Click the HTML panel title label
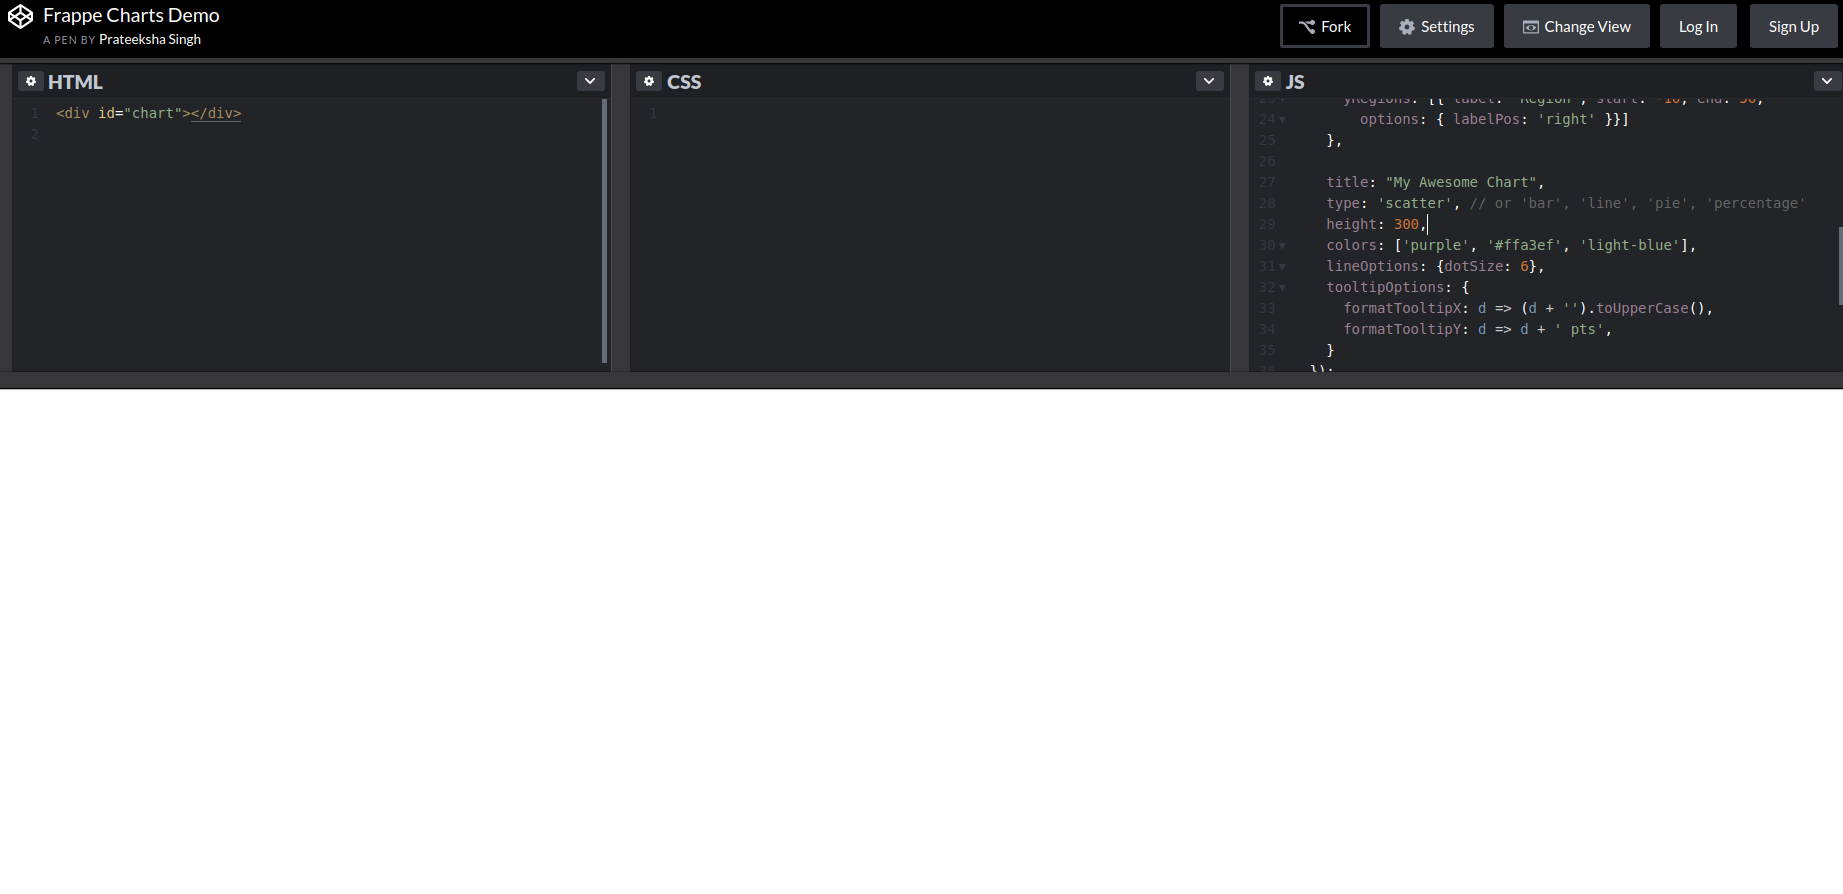 tap(75, 82)
